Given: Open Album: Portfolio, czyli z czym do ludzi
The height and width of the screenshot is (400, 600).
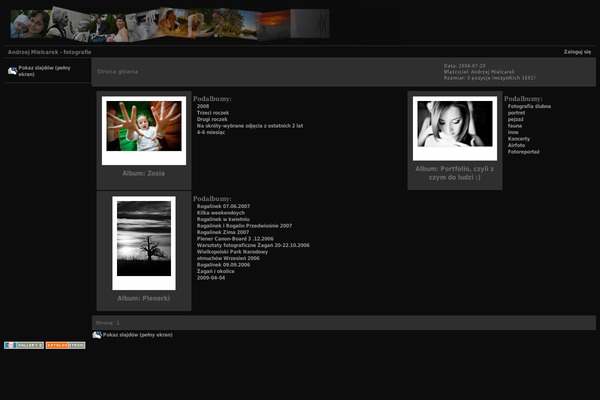Looking at the screenshot, I should pyautogui.click(x=455, y=173).
